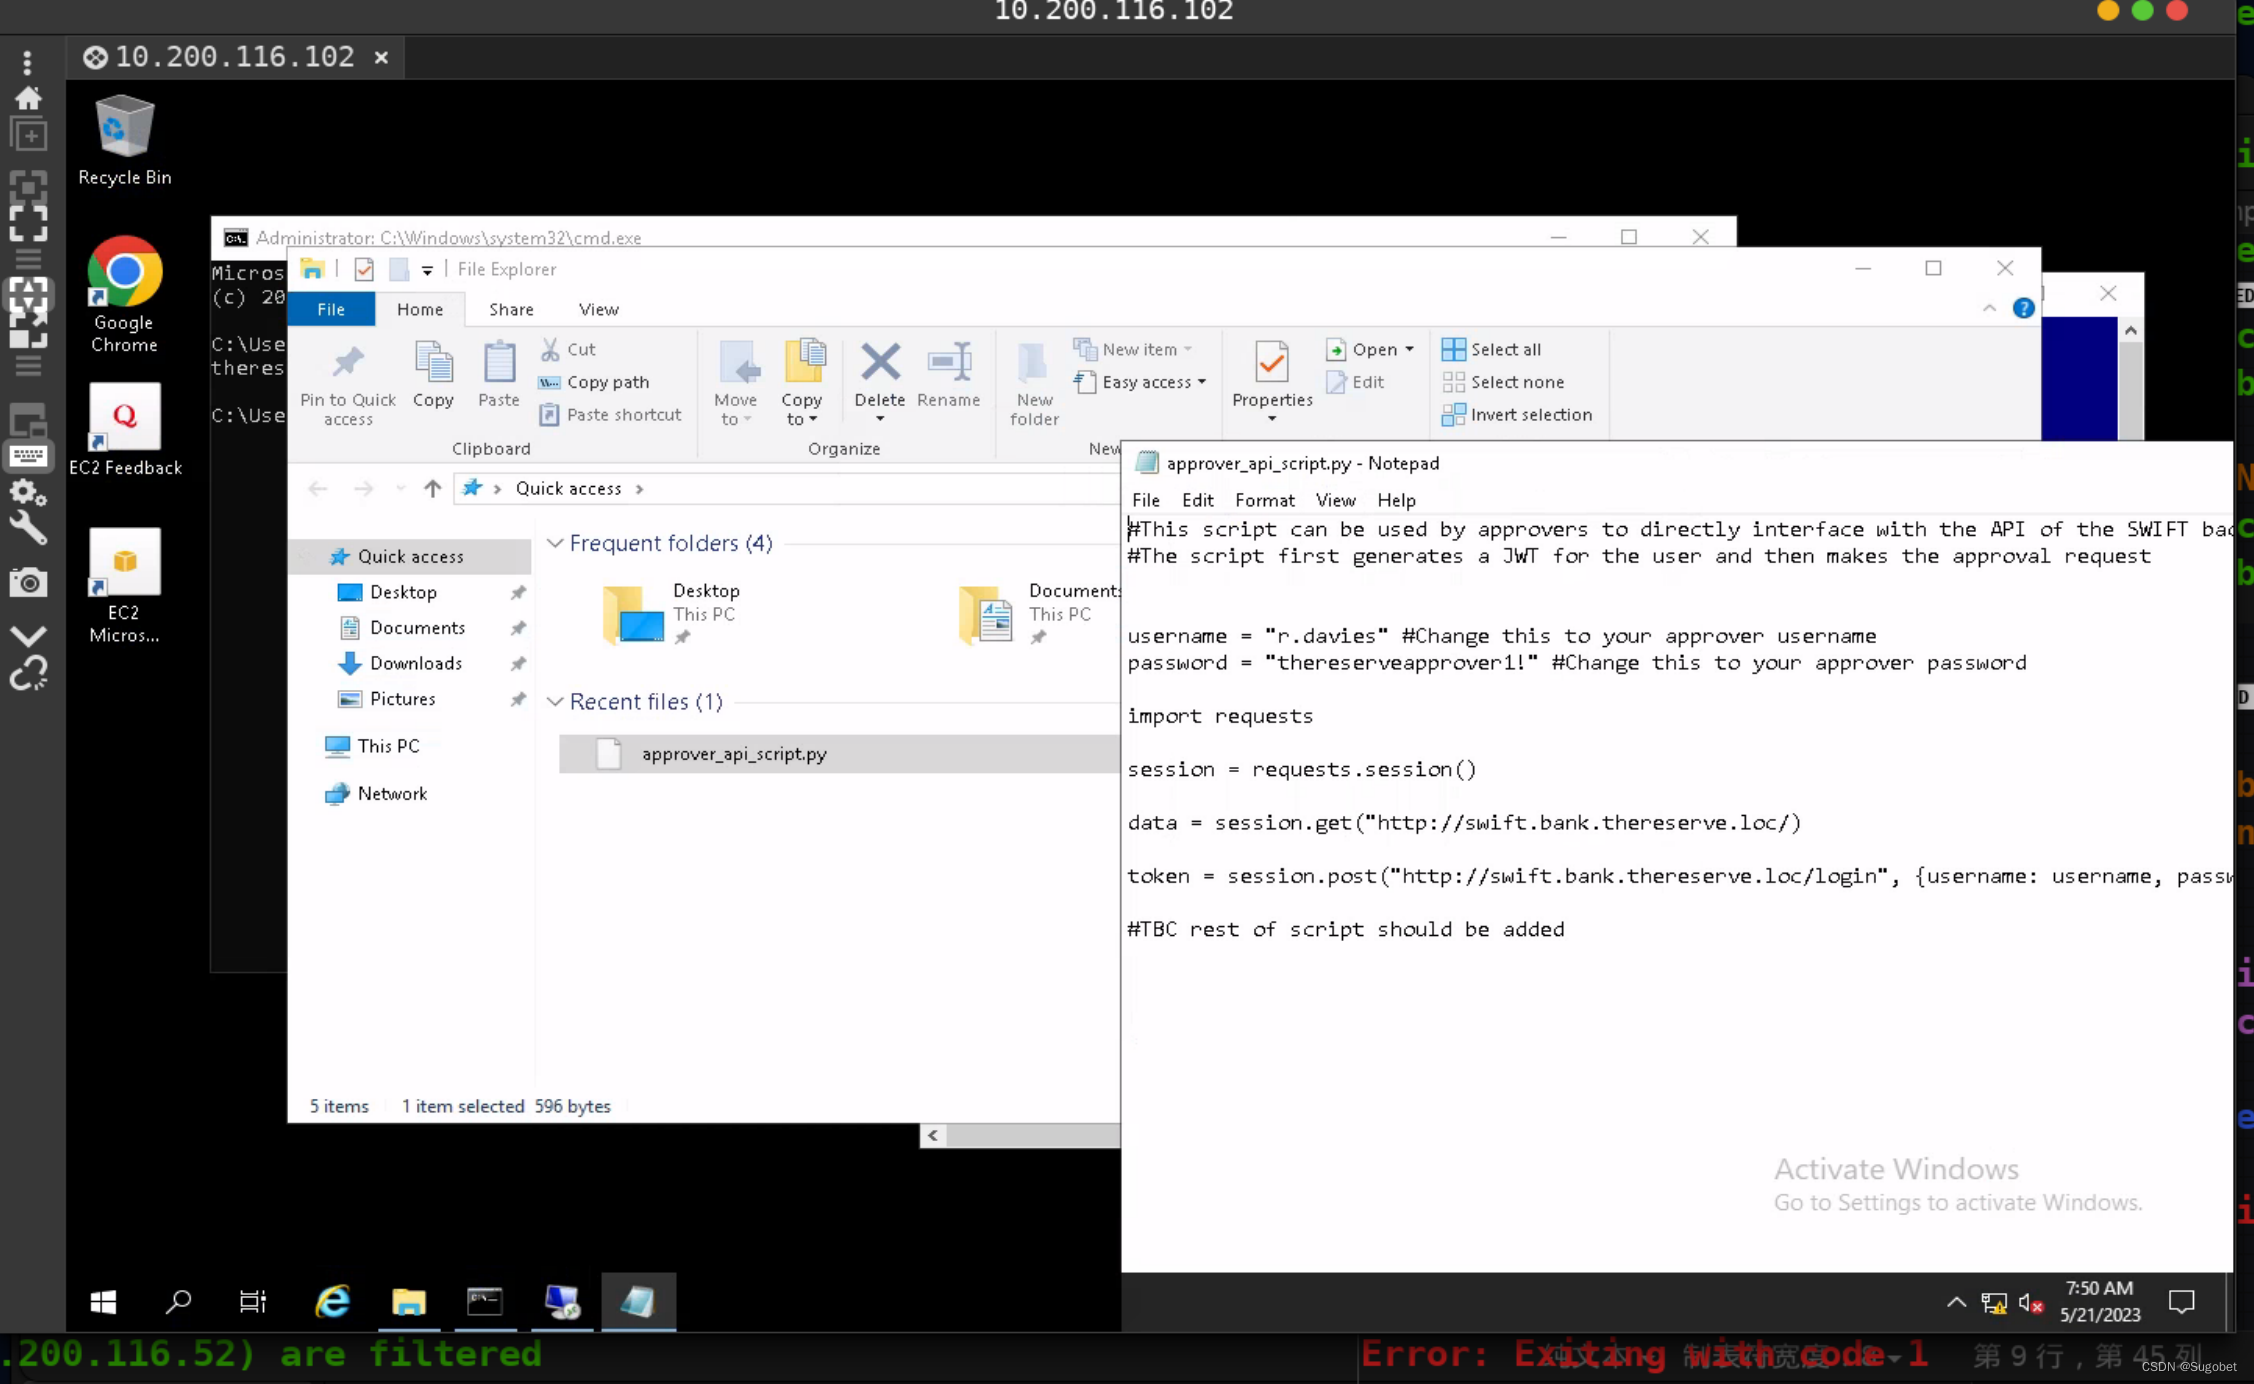Click the Quick access address bar
The width and height of the screenshot is (2254, 1384).
(786, 488)
